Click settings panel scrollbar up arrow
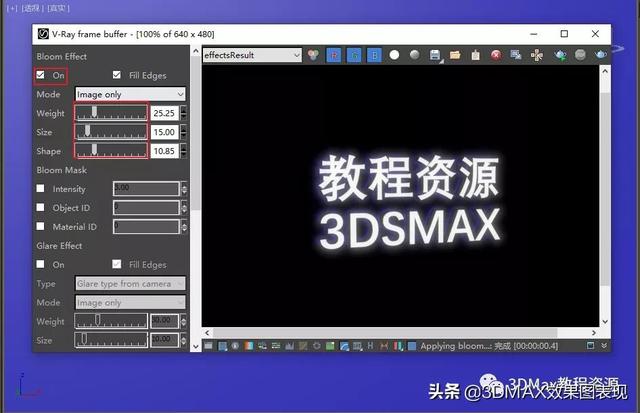The width and height of the screenshot is (640, 413). coord(196,51)
